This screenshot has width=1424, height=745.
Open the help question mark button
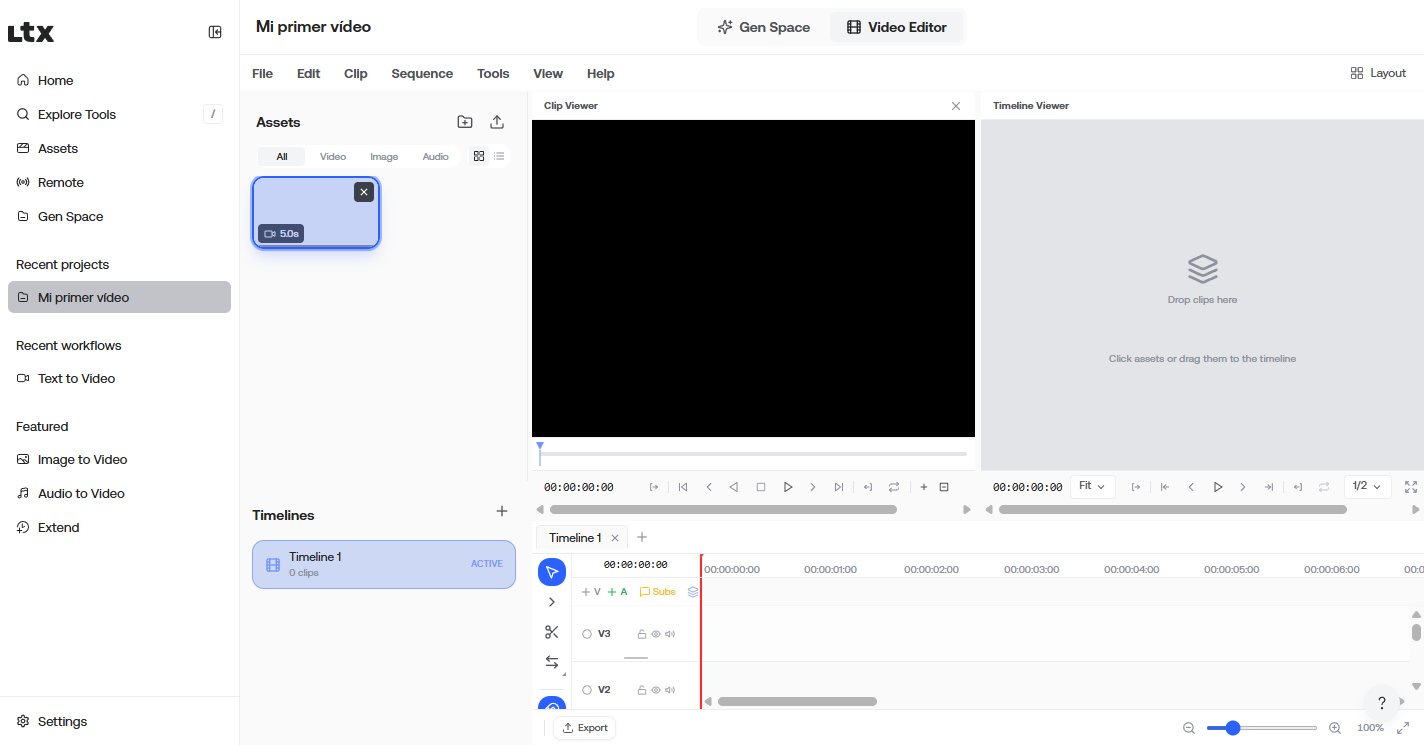[1382, 702]
